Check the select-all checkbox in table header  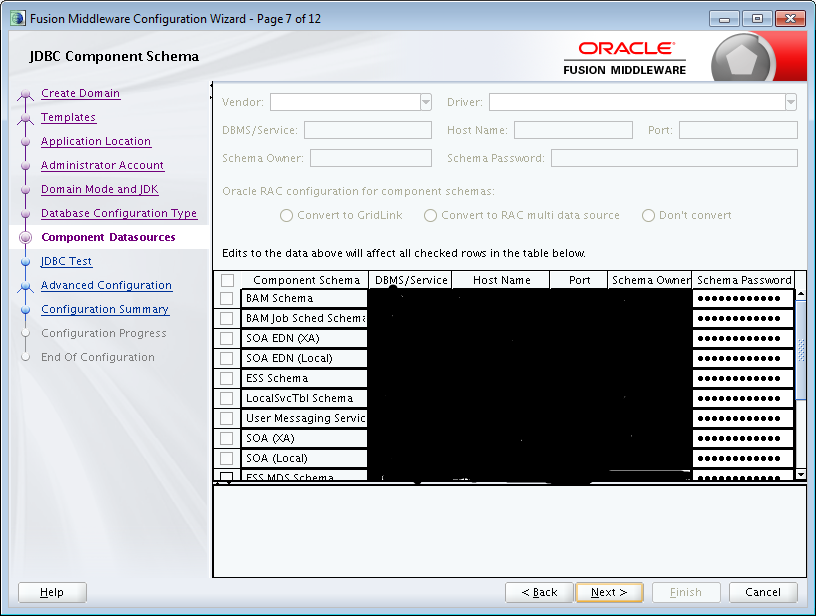225,279
